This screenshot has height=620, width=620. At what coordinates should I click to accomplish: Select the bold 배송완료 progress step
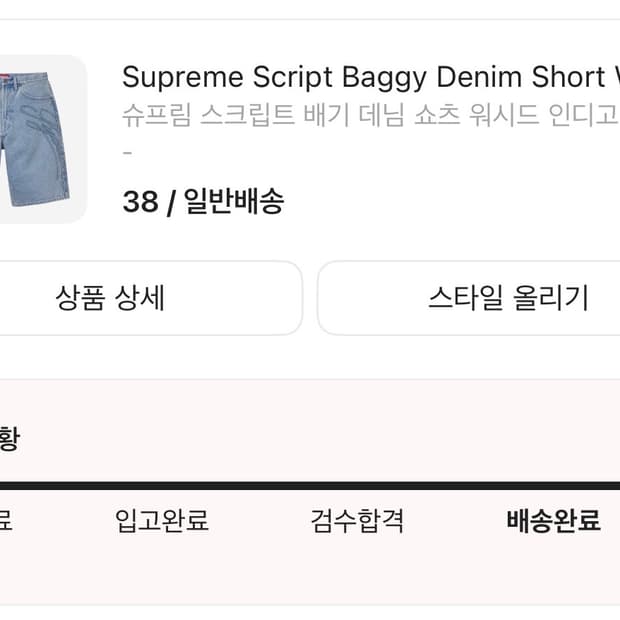tap(553, 520)
